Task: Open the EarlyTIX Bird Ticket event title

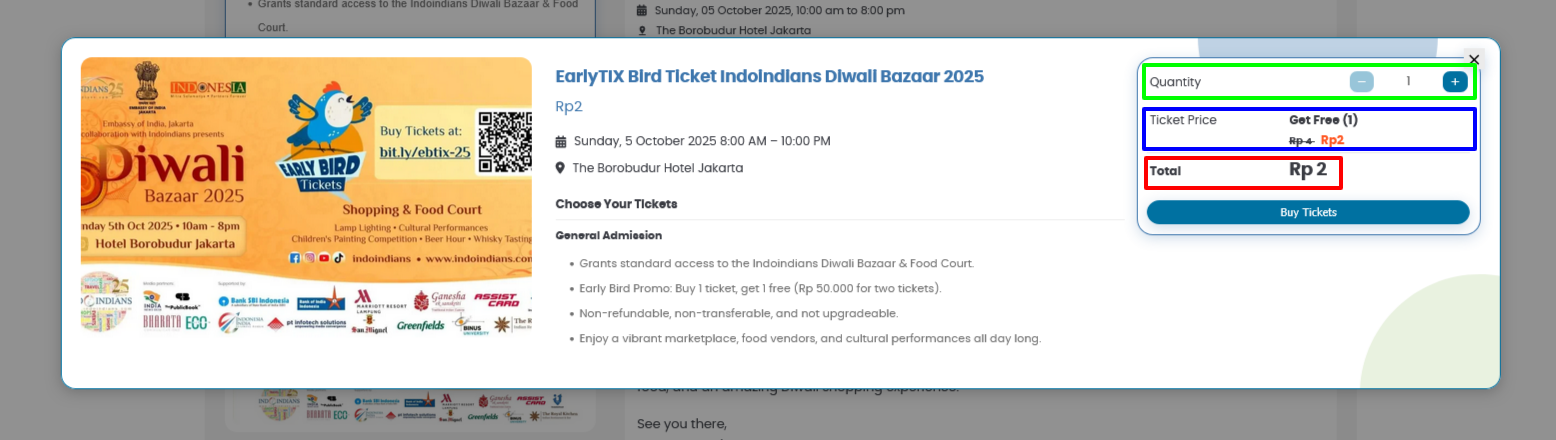Action: [x=769, y=76]
